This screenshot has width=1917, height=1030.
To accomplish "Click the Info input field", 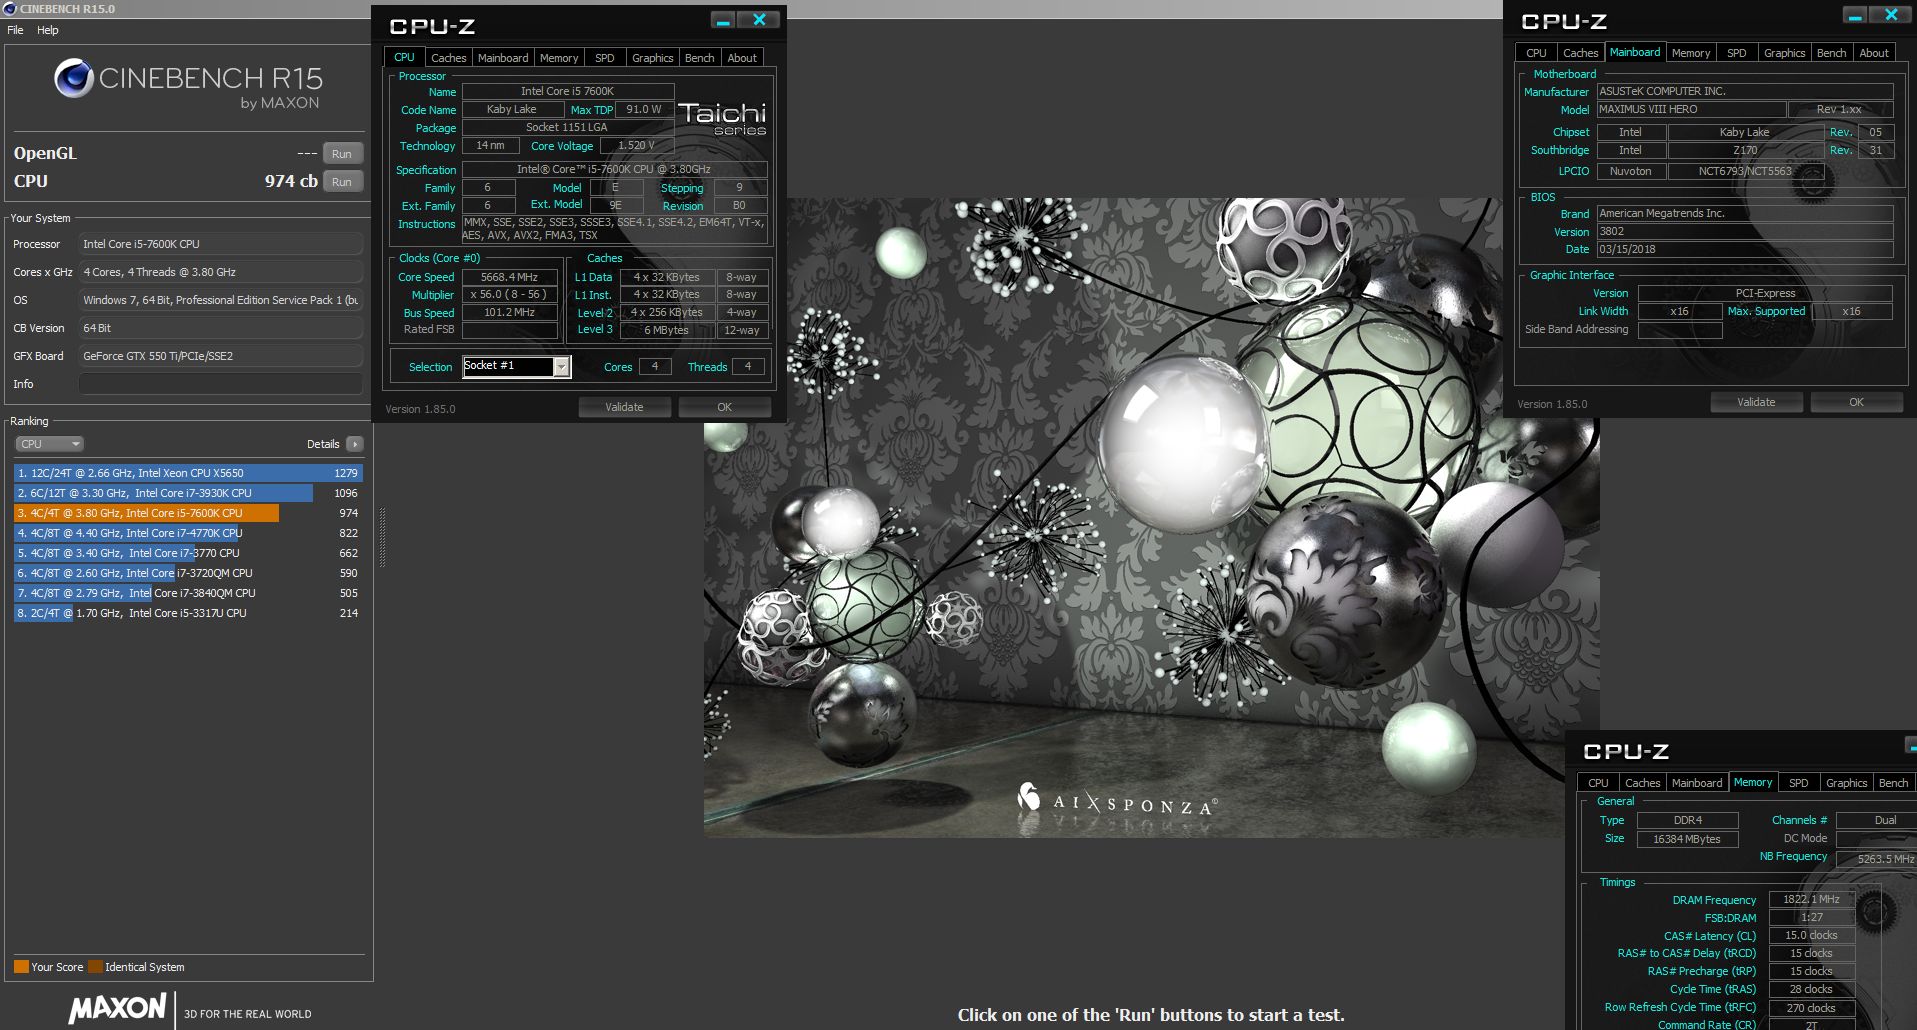I will coord(221,384).
